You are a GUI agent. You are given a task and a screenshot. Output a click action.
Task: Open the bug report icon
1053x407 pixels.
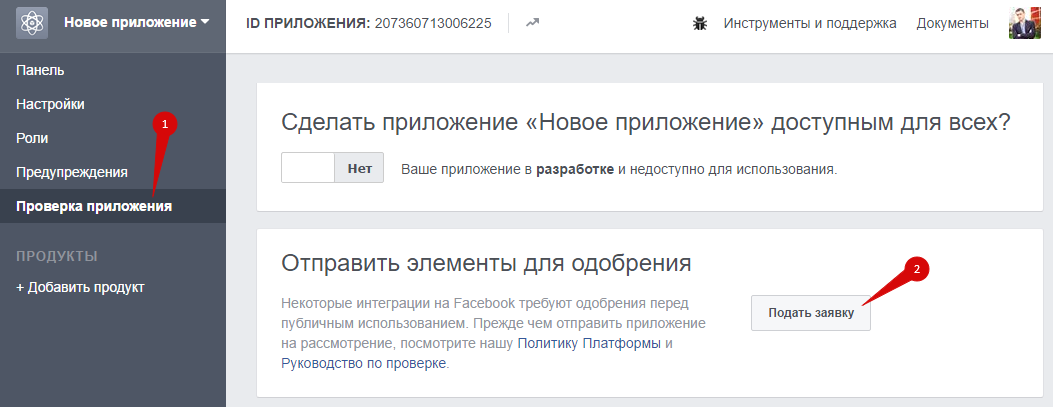pos(700,23)
